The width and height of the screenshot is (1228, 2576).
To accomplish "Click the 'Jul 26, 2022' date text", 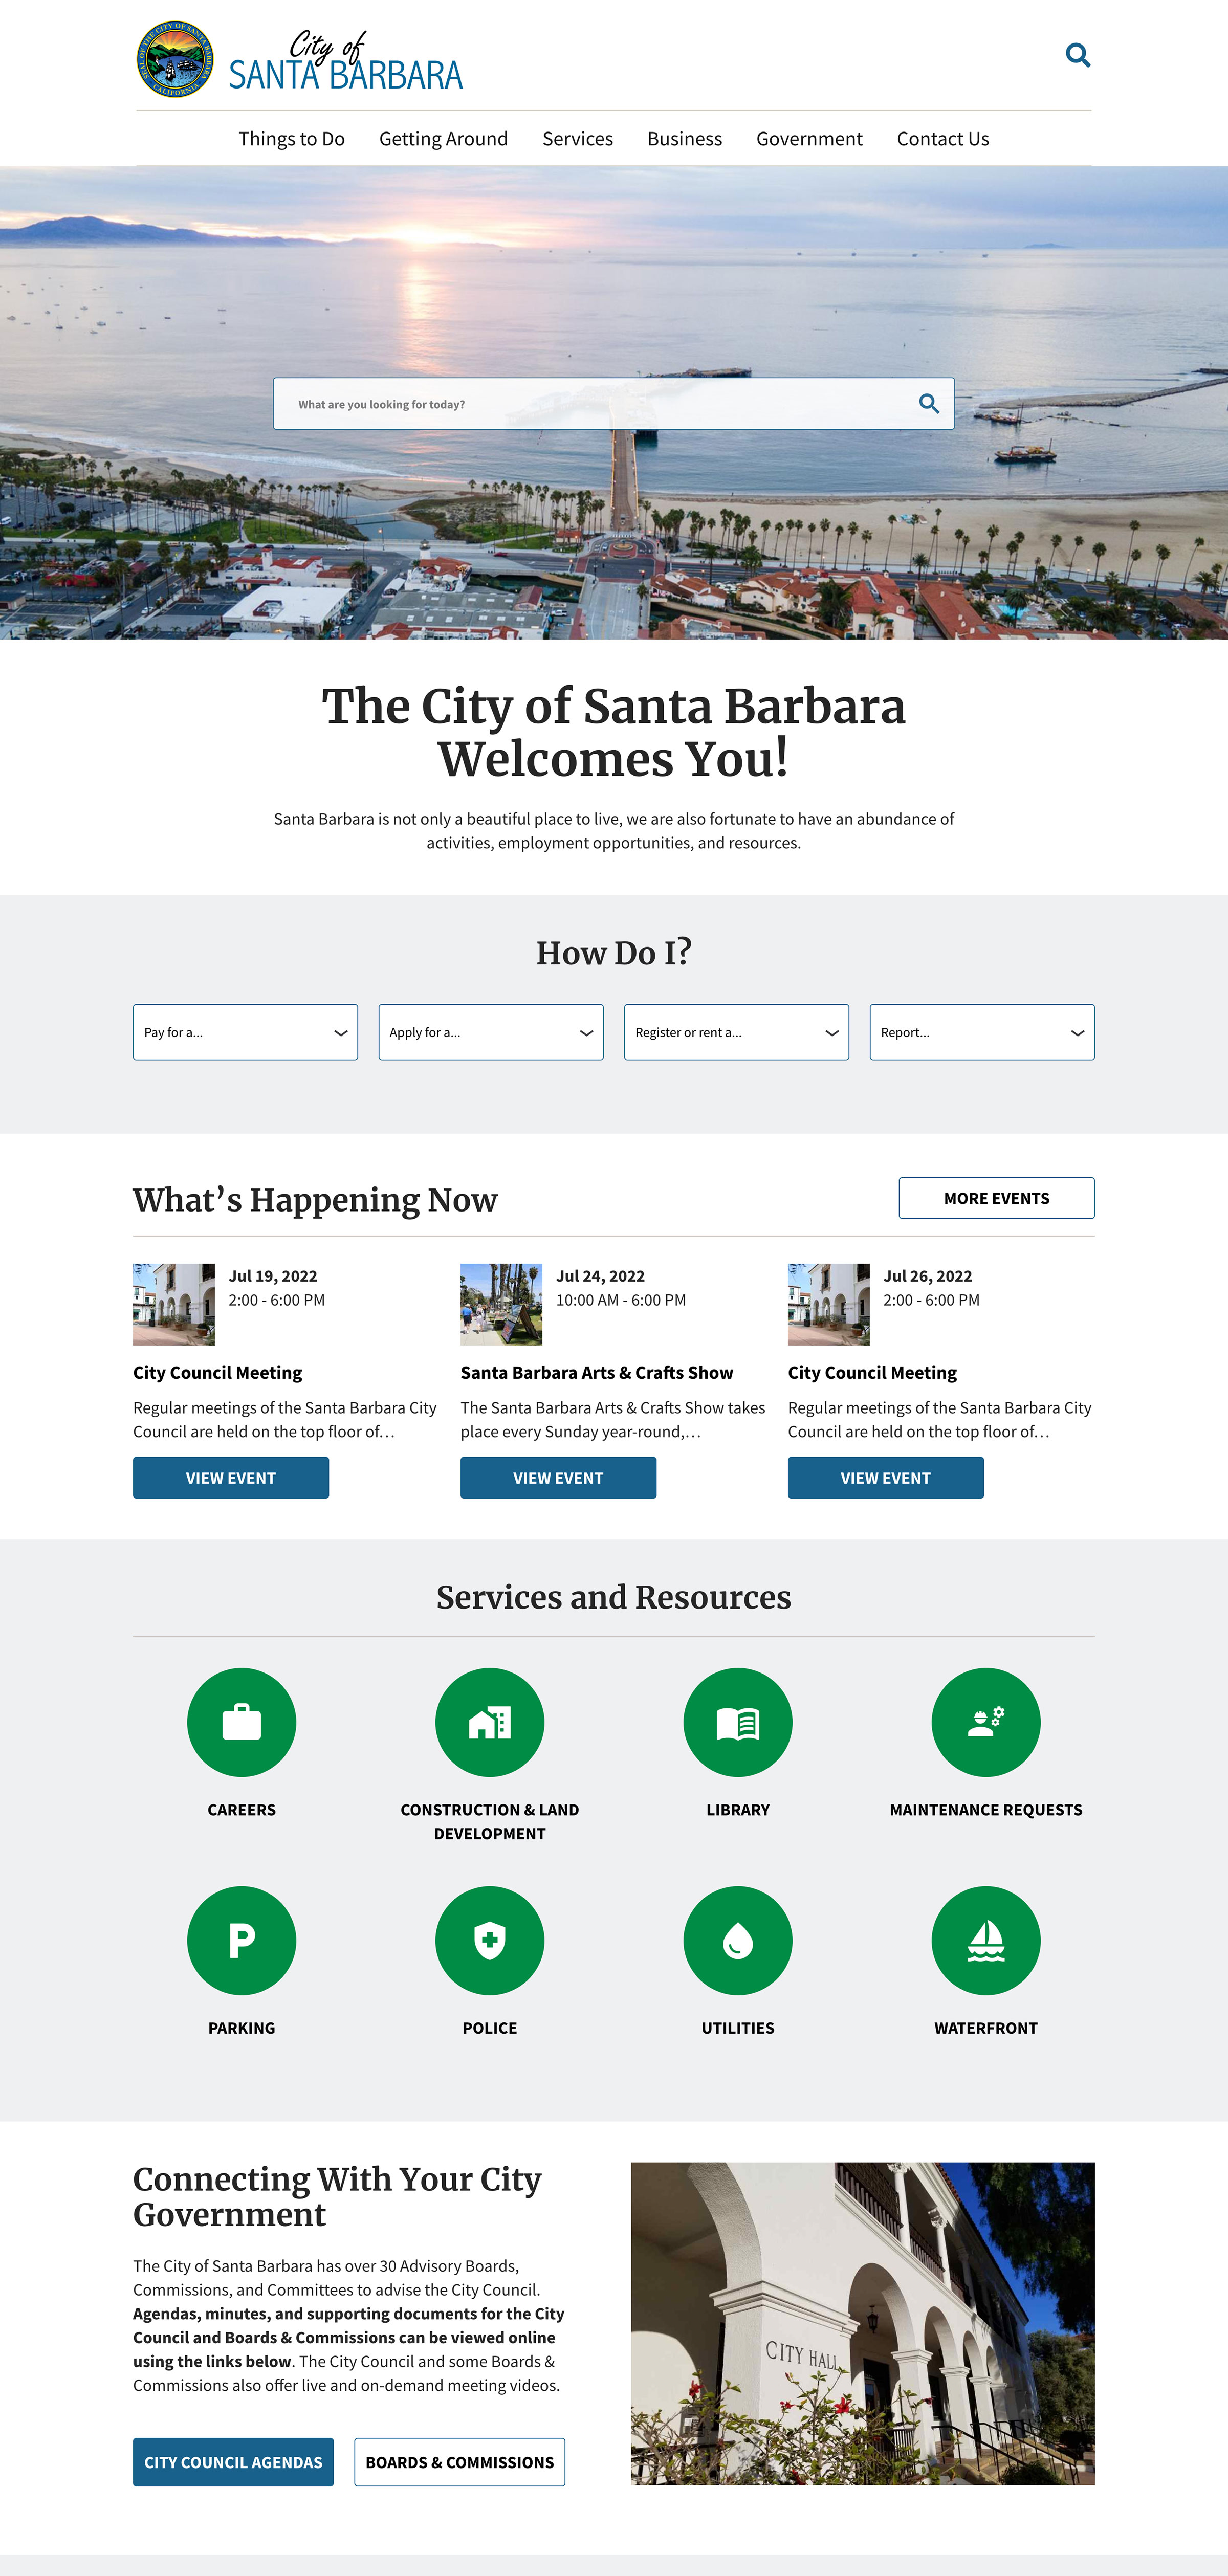I will (x=928, y=1276).
